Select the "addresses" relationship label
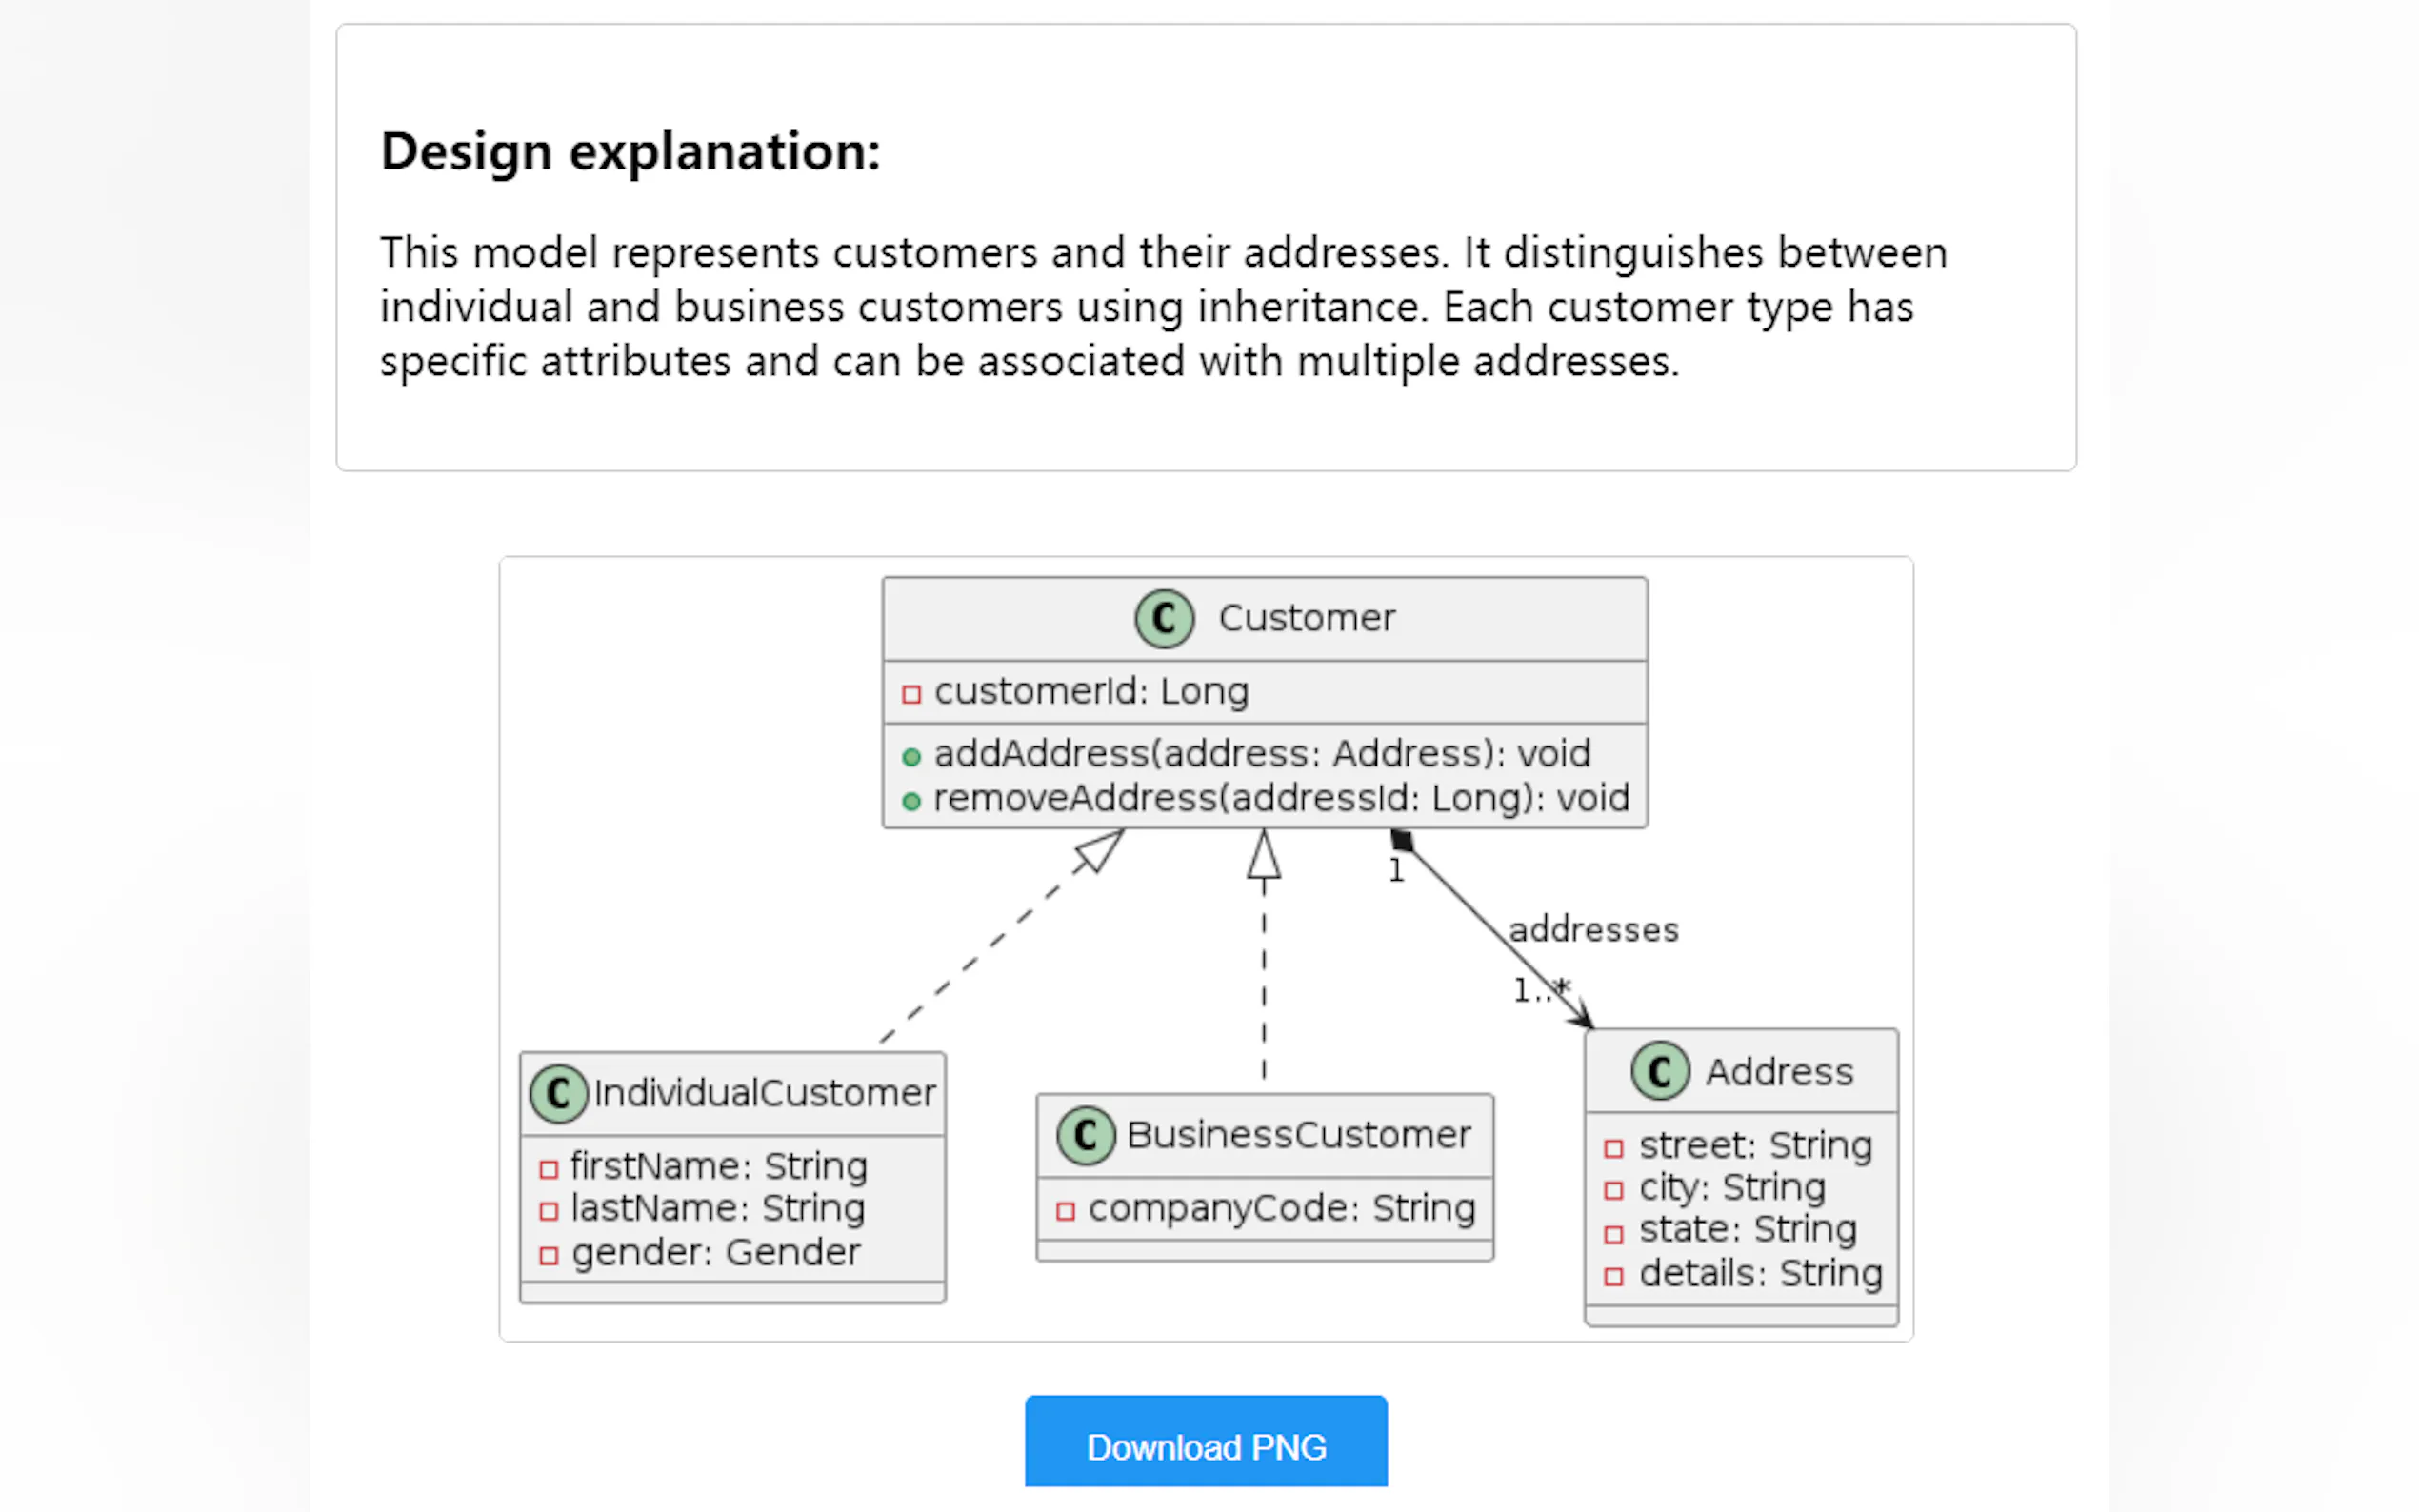Viewport: 2419px width, 1512px height. click(1593, 930)
